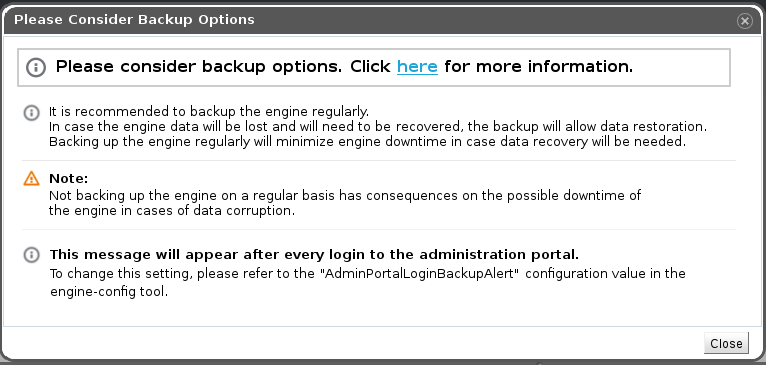Click the orange warning triangle beside Note
Viewport: 767px width, 365px height.
[x=31, y=179]
